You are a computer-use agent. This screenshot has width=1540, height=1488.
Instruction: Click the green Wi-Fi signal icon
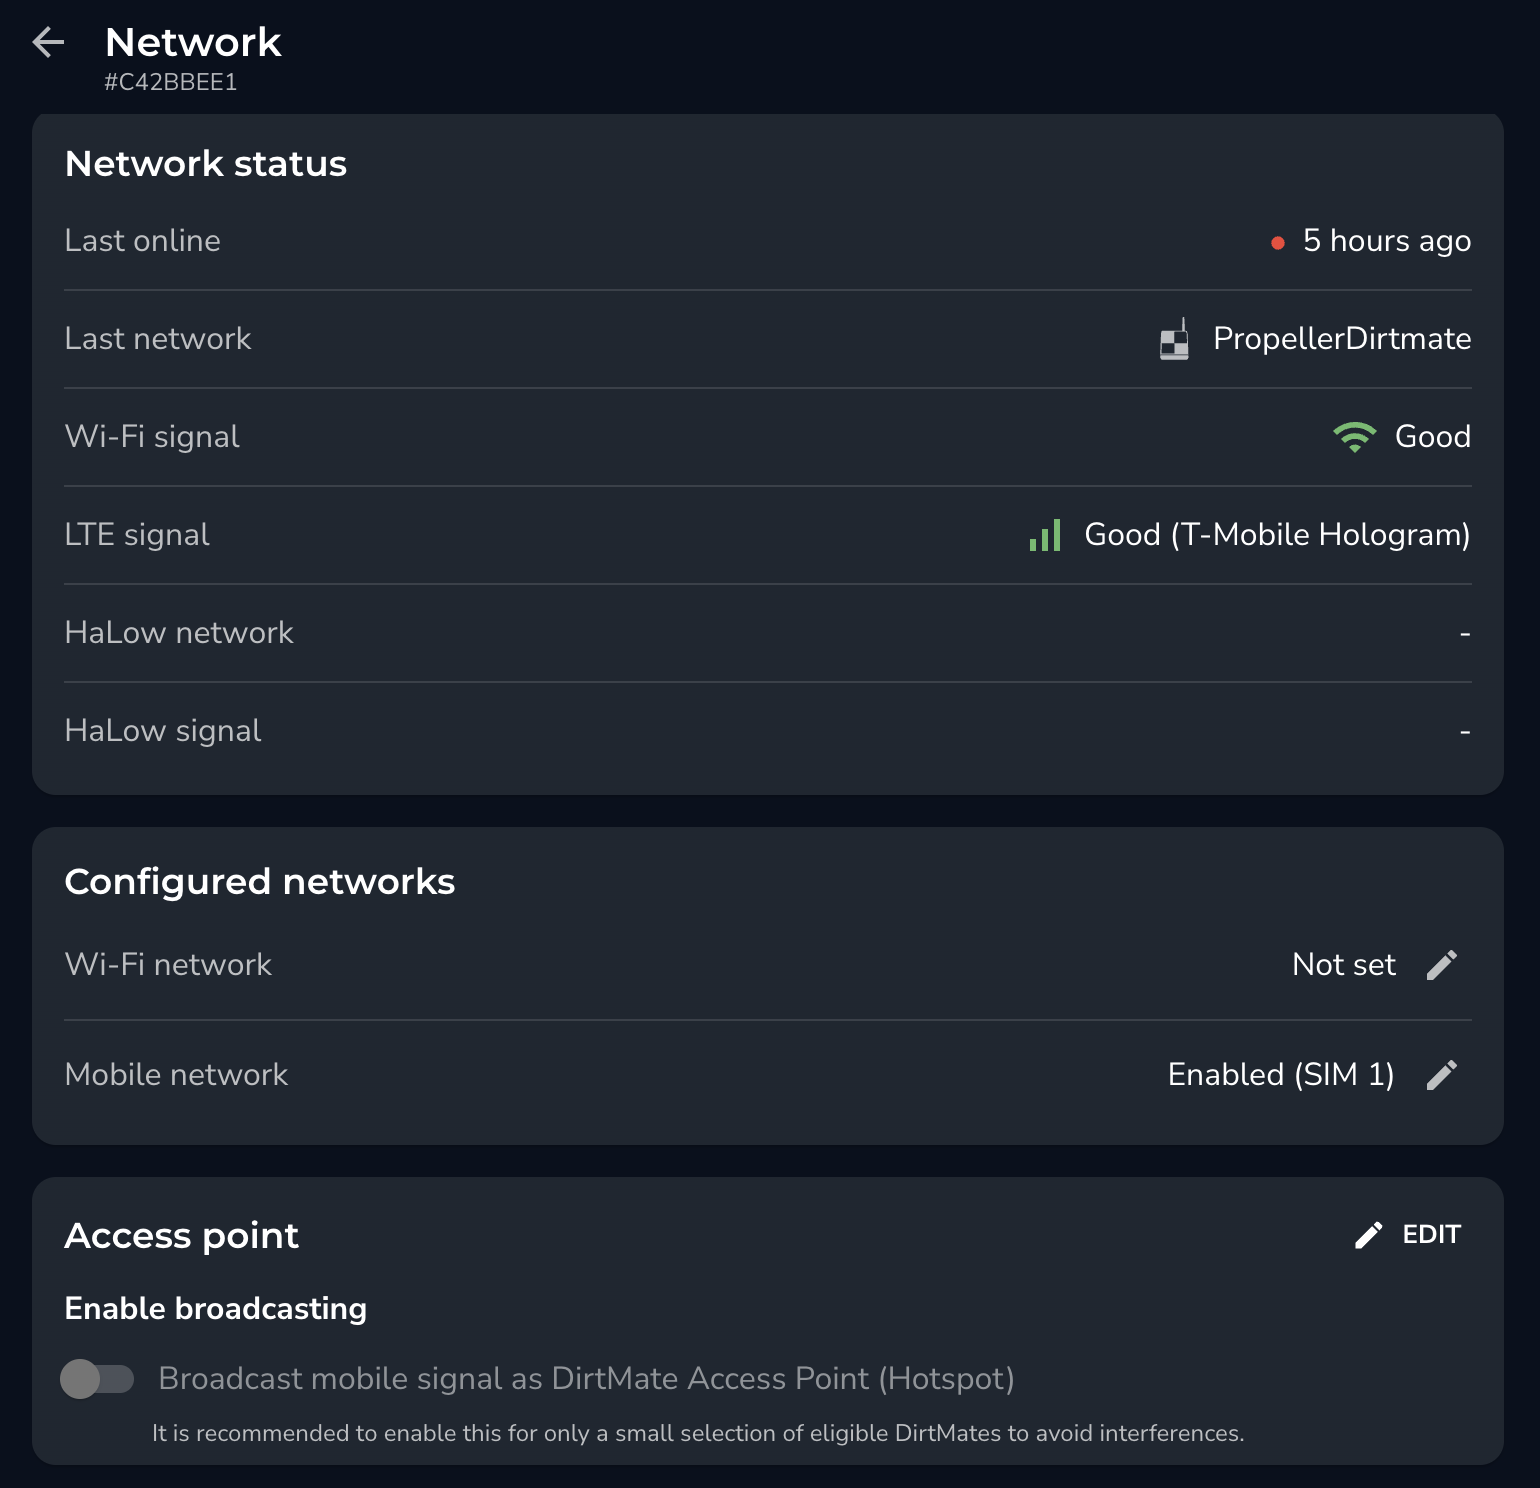coord(1355,437)
